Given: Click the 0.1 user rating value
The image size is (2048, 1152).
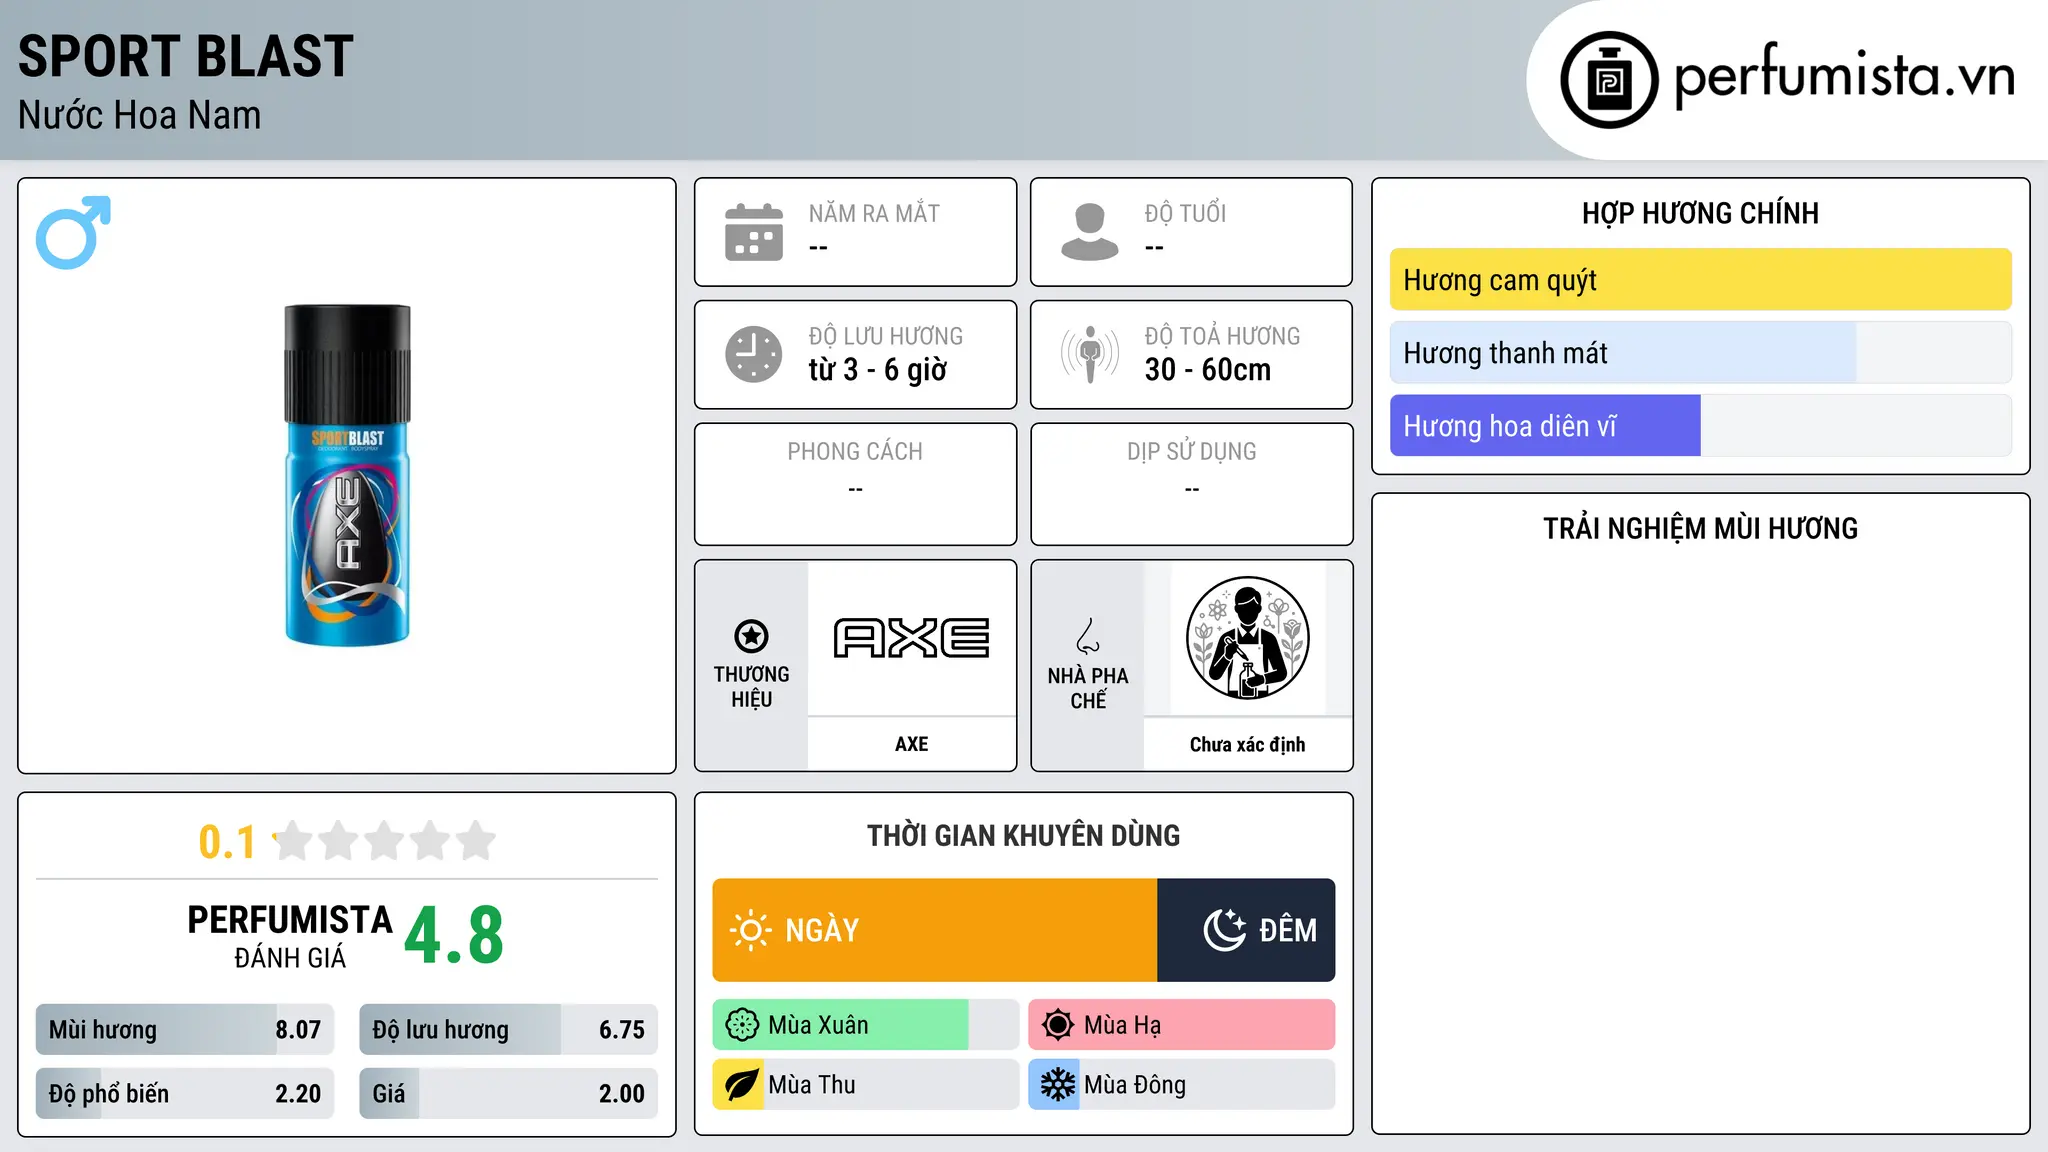Looking at the screenshot, I should pos(227,842).
